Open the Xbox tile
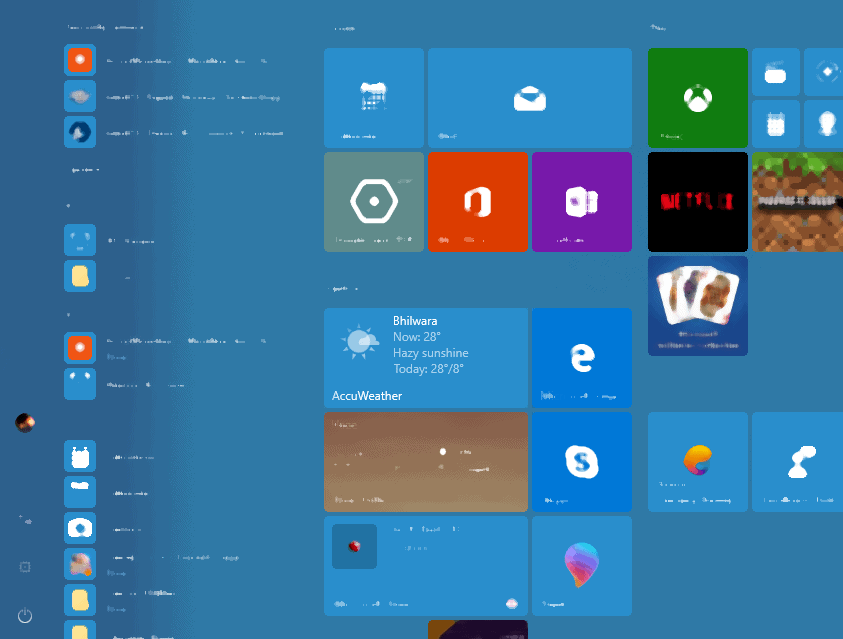The image size is (843, 639). (x=697, y=98)
